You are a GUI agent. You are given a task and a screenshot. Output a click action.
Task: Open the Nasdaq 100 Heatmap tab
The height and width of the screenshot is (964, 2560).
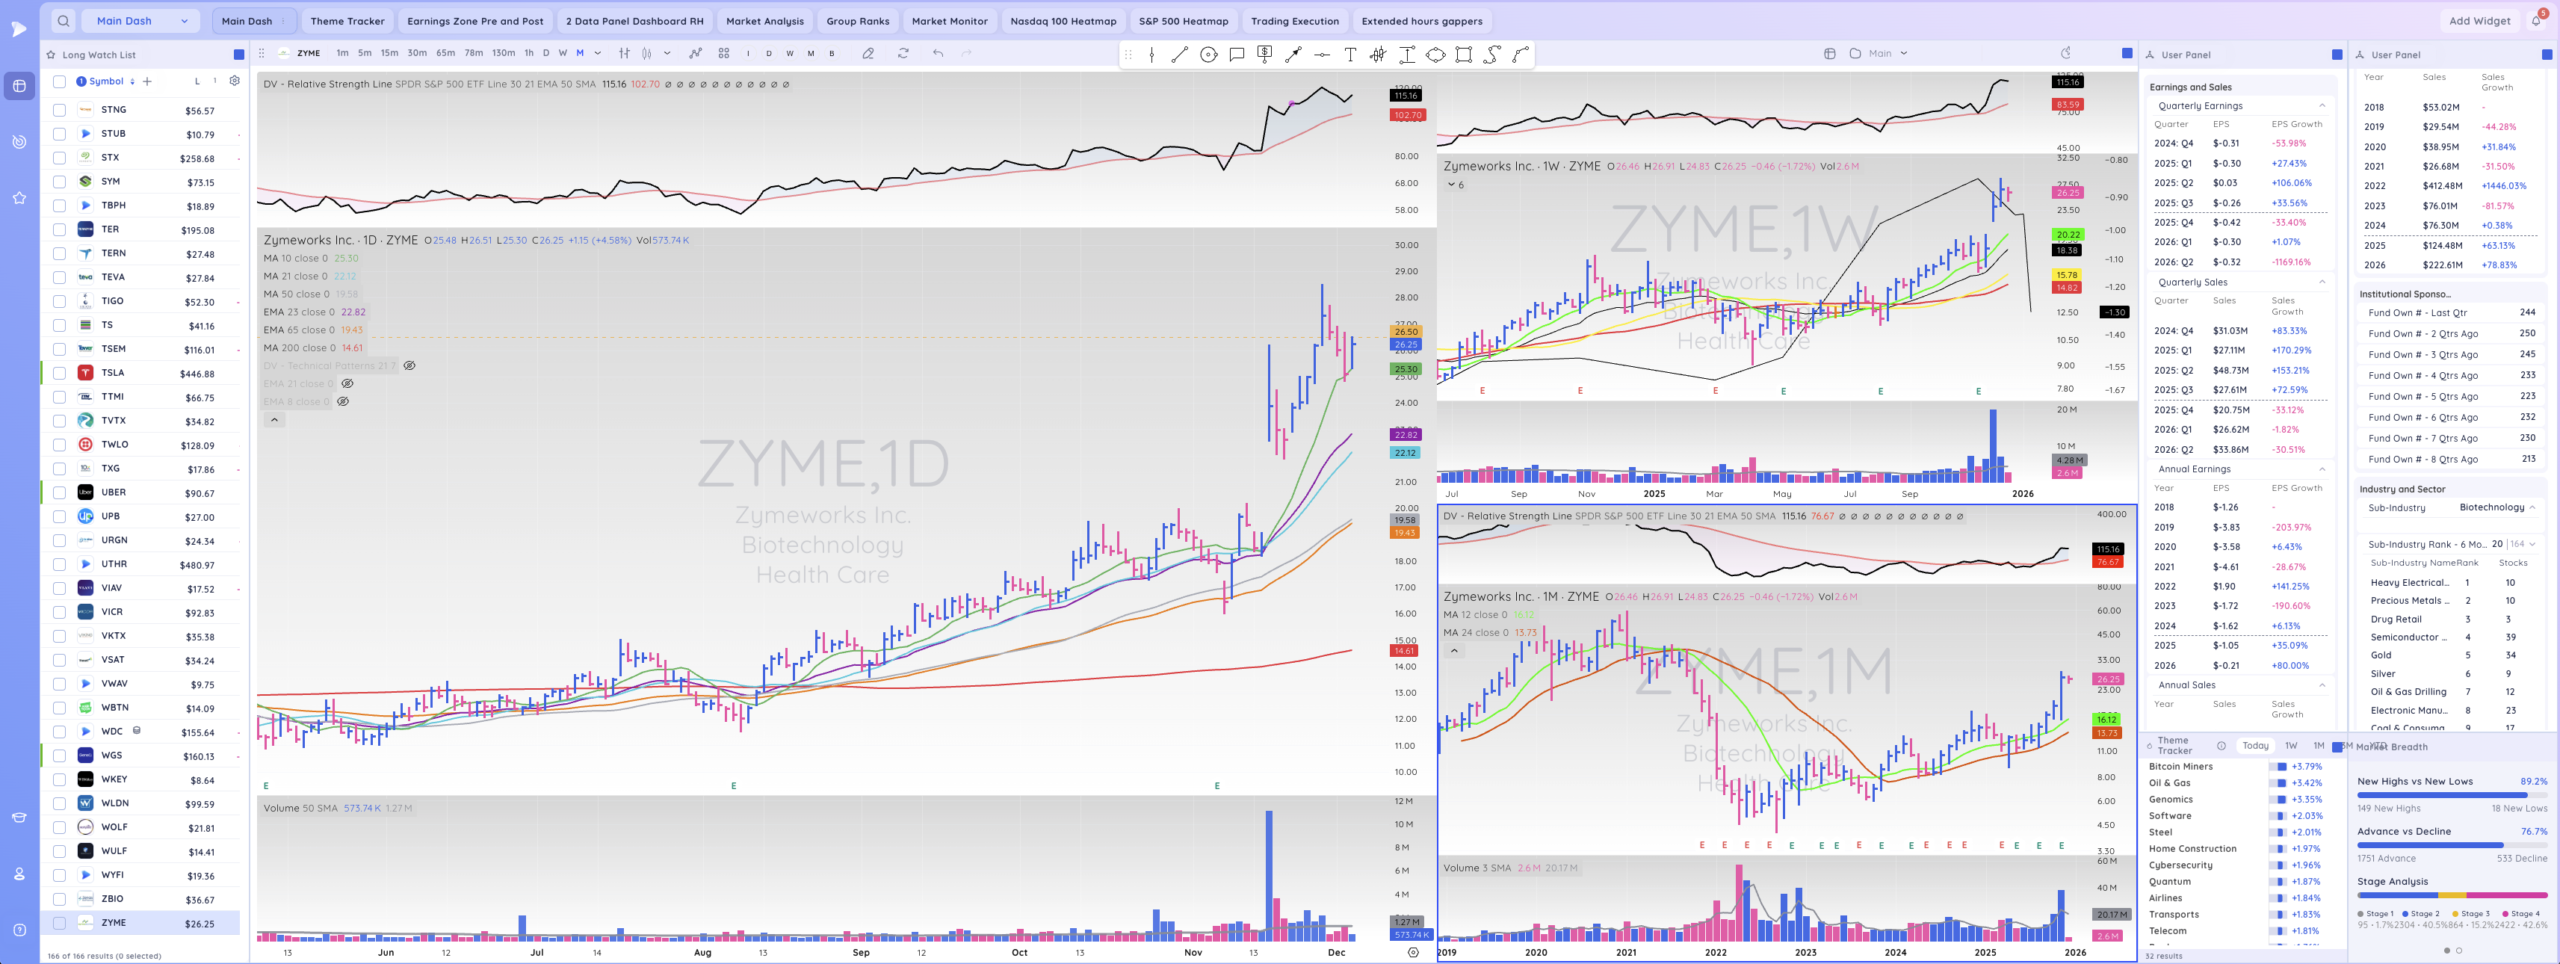click(1062, 21)
